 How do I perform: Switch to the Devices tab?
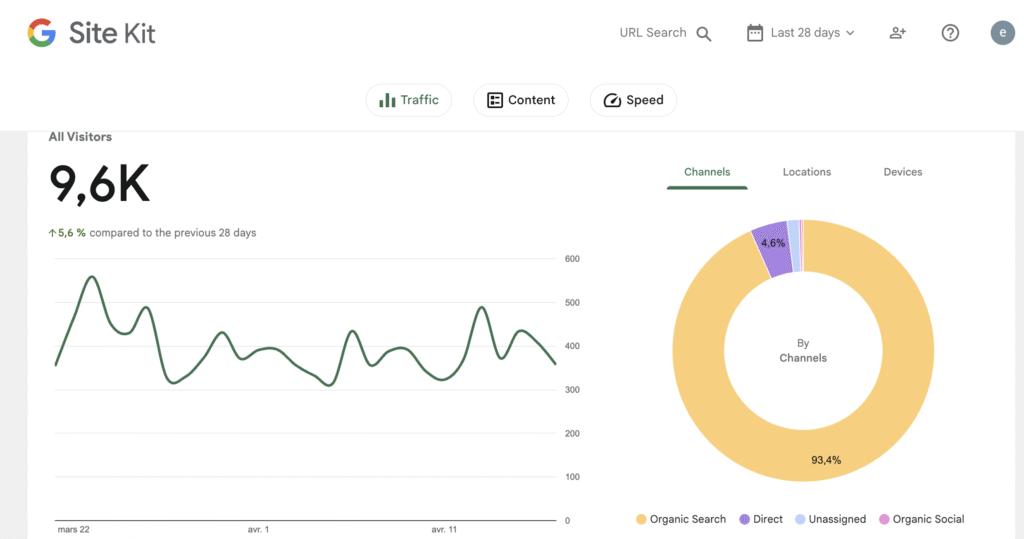pyautogui.click(x=902, y=172)
